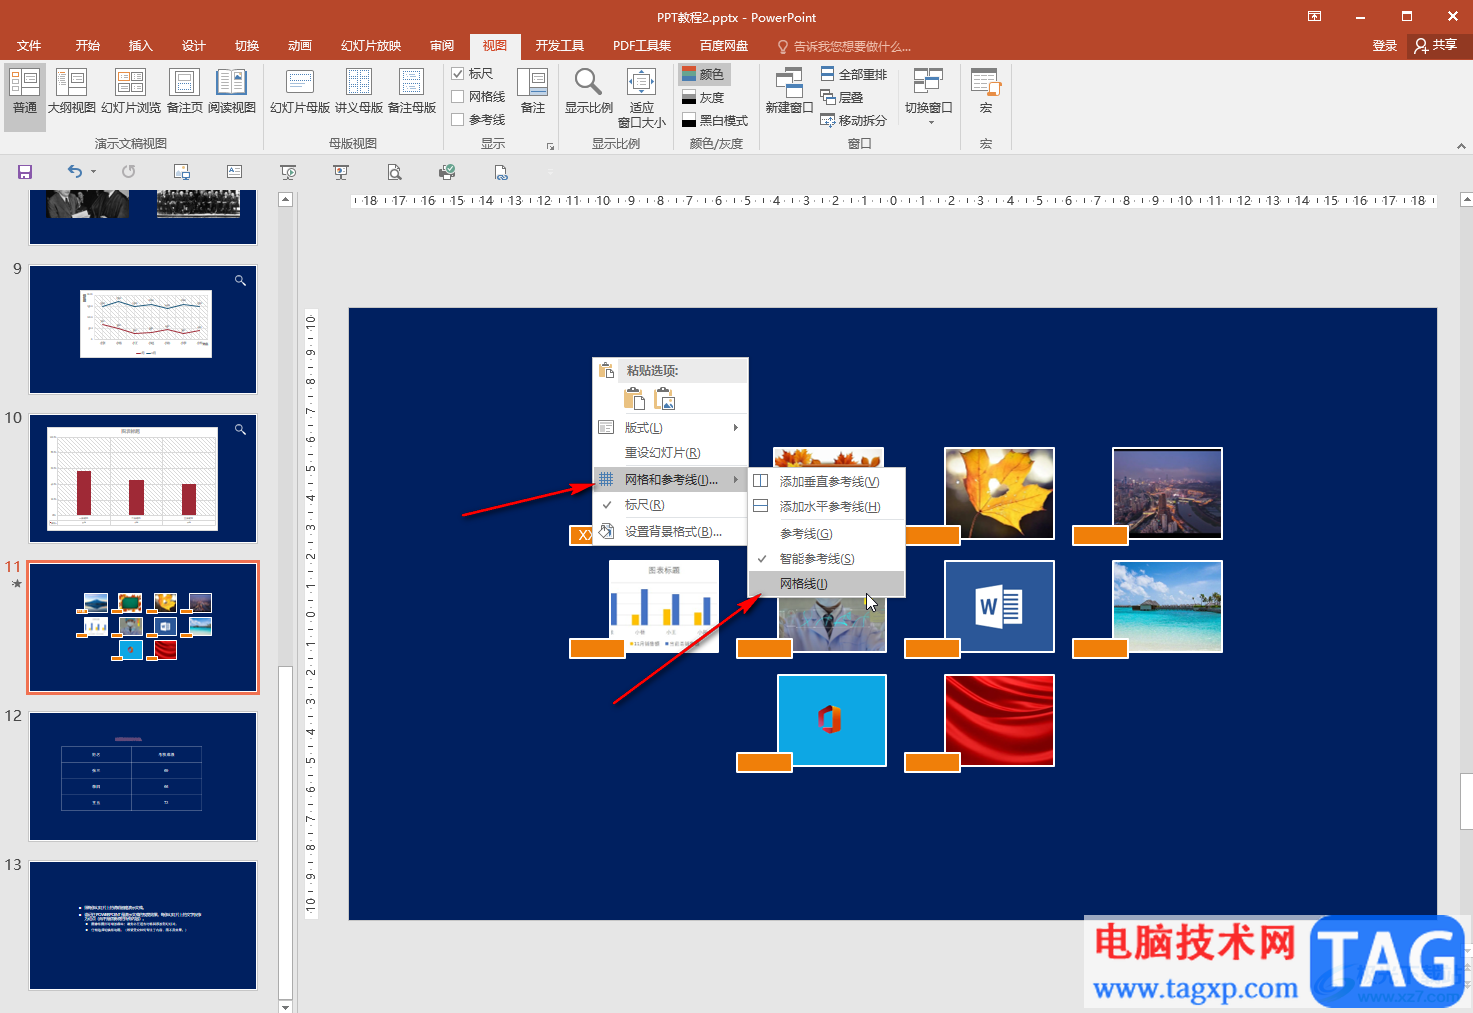Open the Home (开始) tab

pyautogui.click(x=88, y=46)
